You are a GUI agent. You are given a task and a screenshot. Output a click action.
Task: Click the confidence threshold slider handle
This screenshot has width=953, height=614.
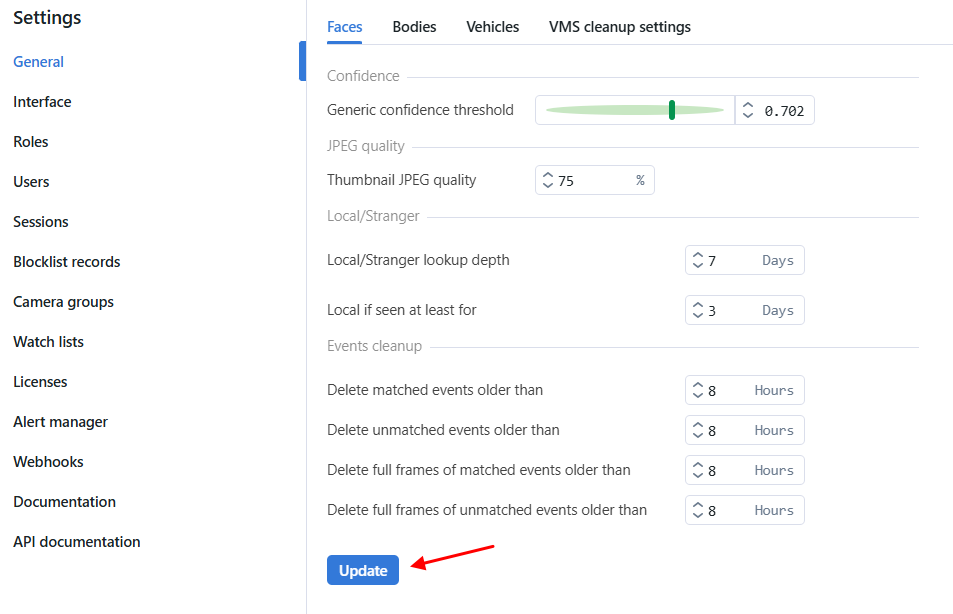click(x=672, y=110)
